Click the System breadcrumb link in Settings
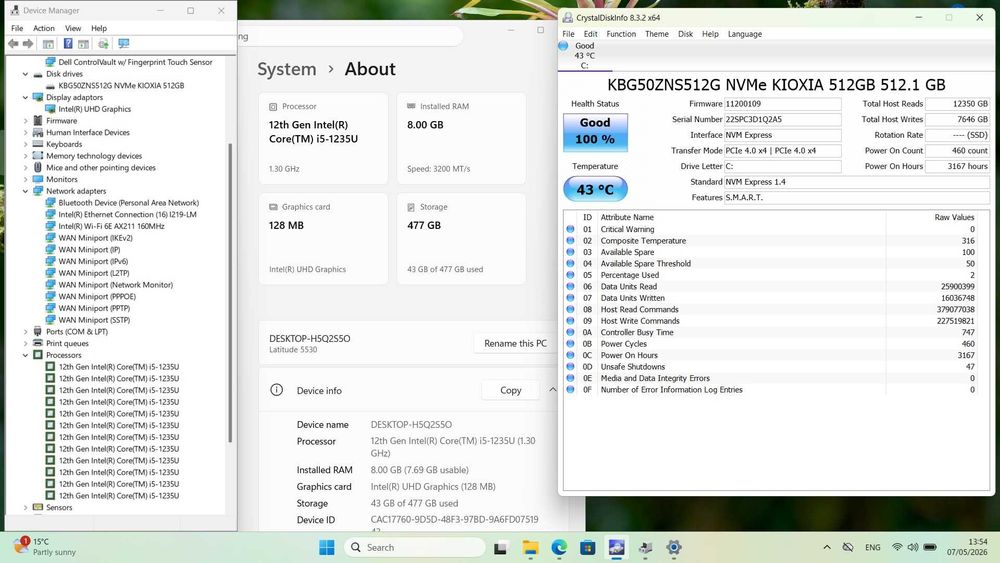Screen dimensions: 1000x563 pos(286,69)
